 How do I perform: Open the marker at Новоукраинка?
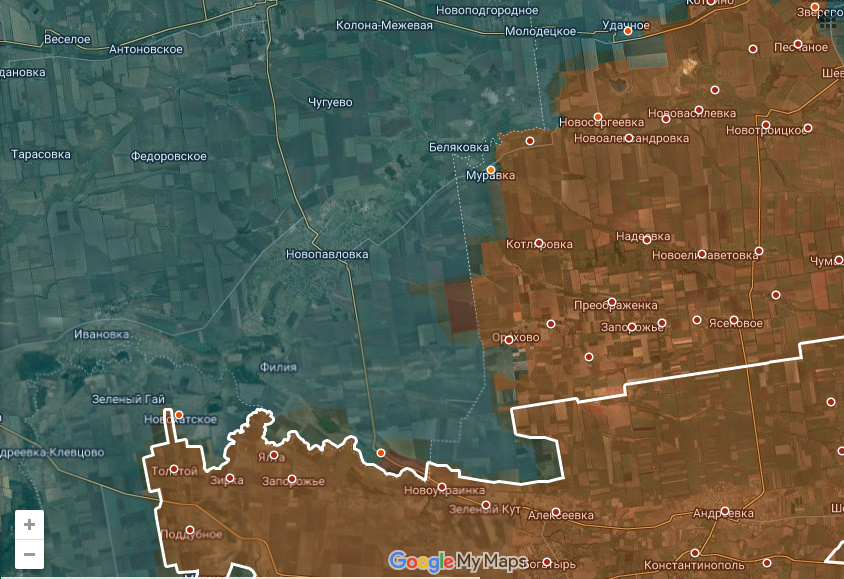[x=442, y=487]
